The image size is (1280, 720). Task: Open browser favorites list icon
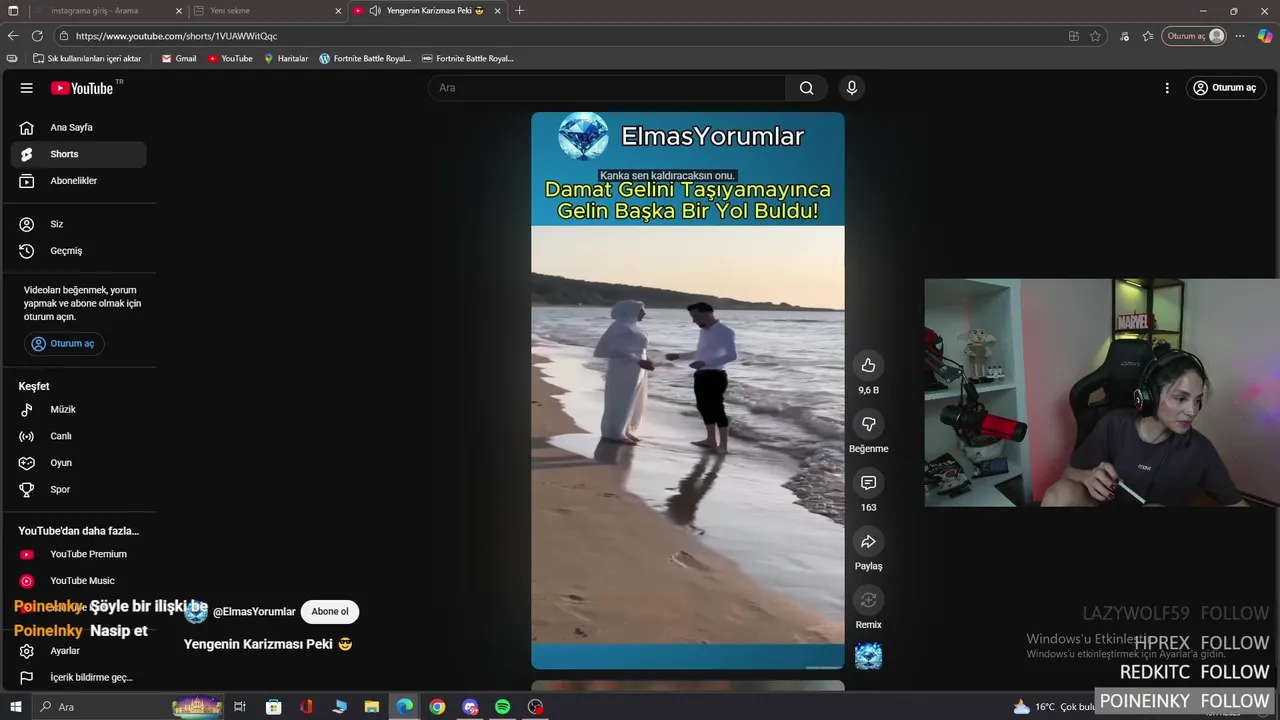[1148, 36]
